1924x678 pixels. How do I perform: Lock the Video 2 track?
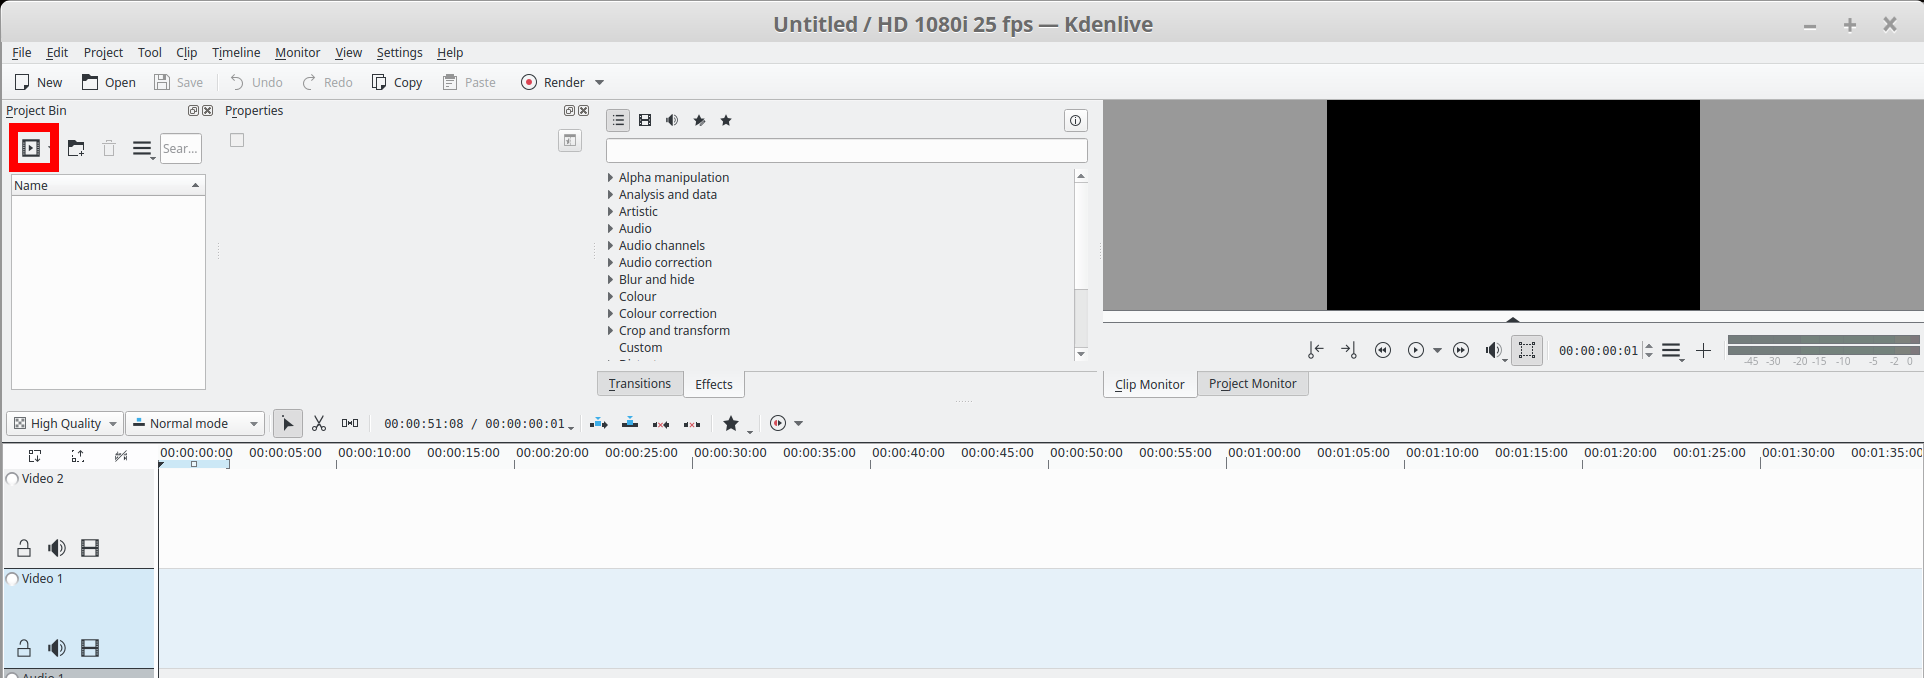click(x=24, y=548)
